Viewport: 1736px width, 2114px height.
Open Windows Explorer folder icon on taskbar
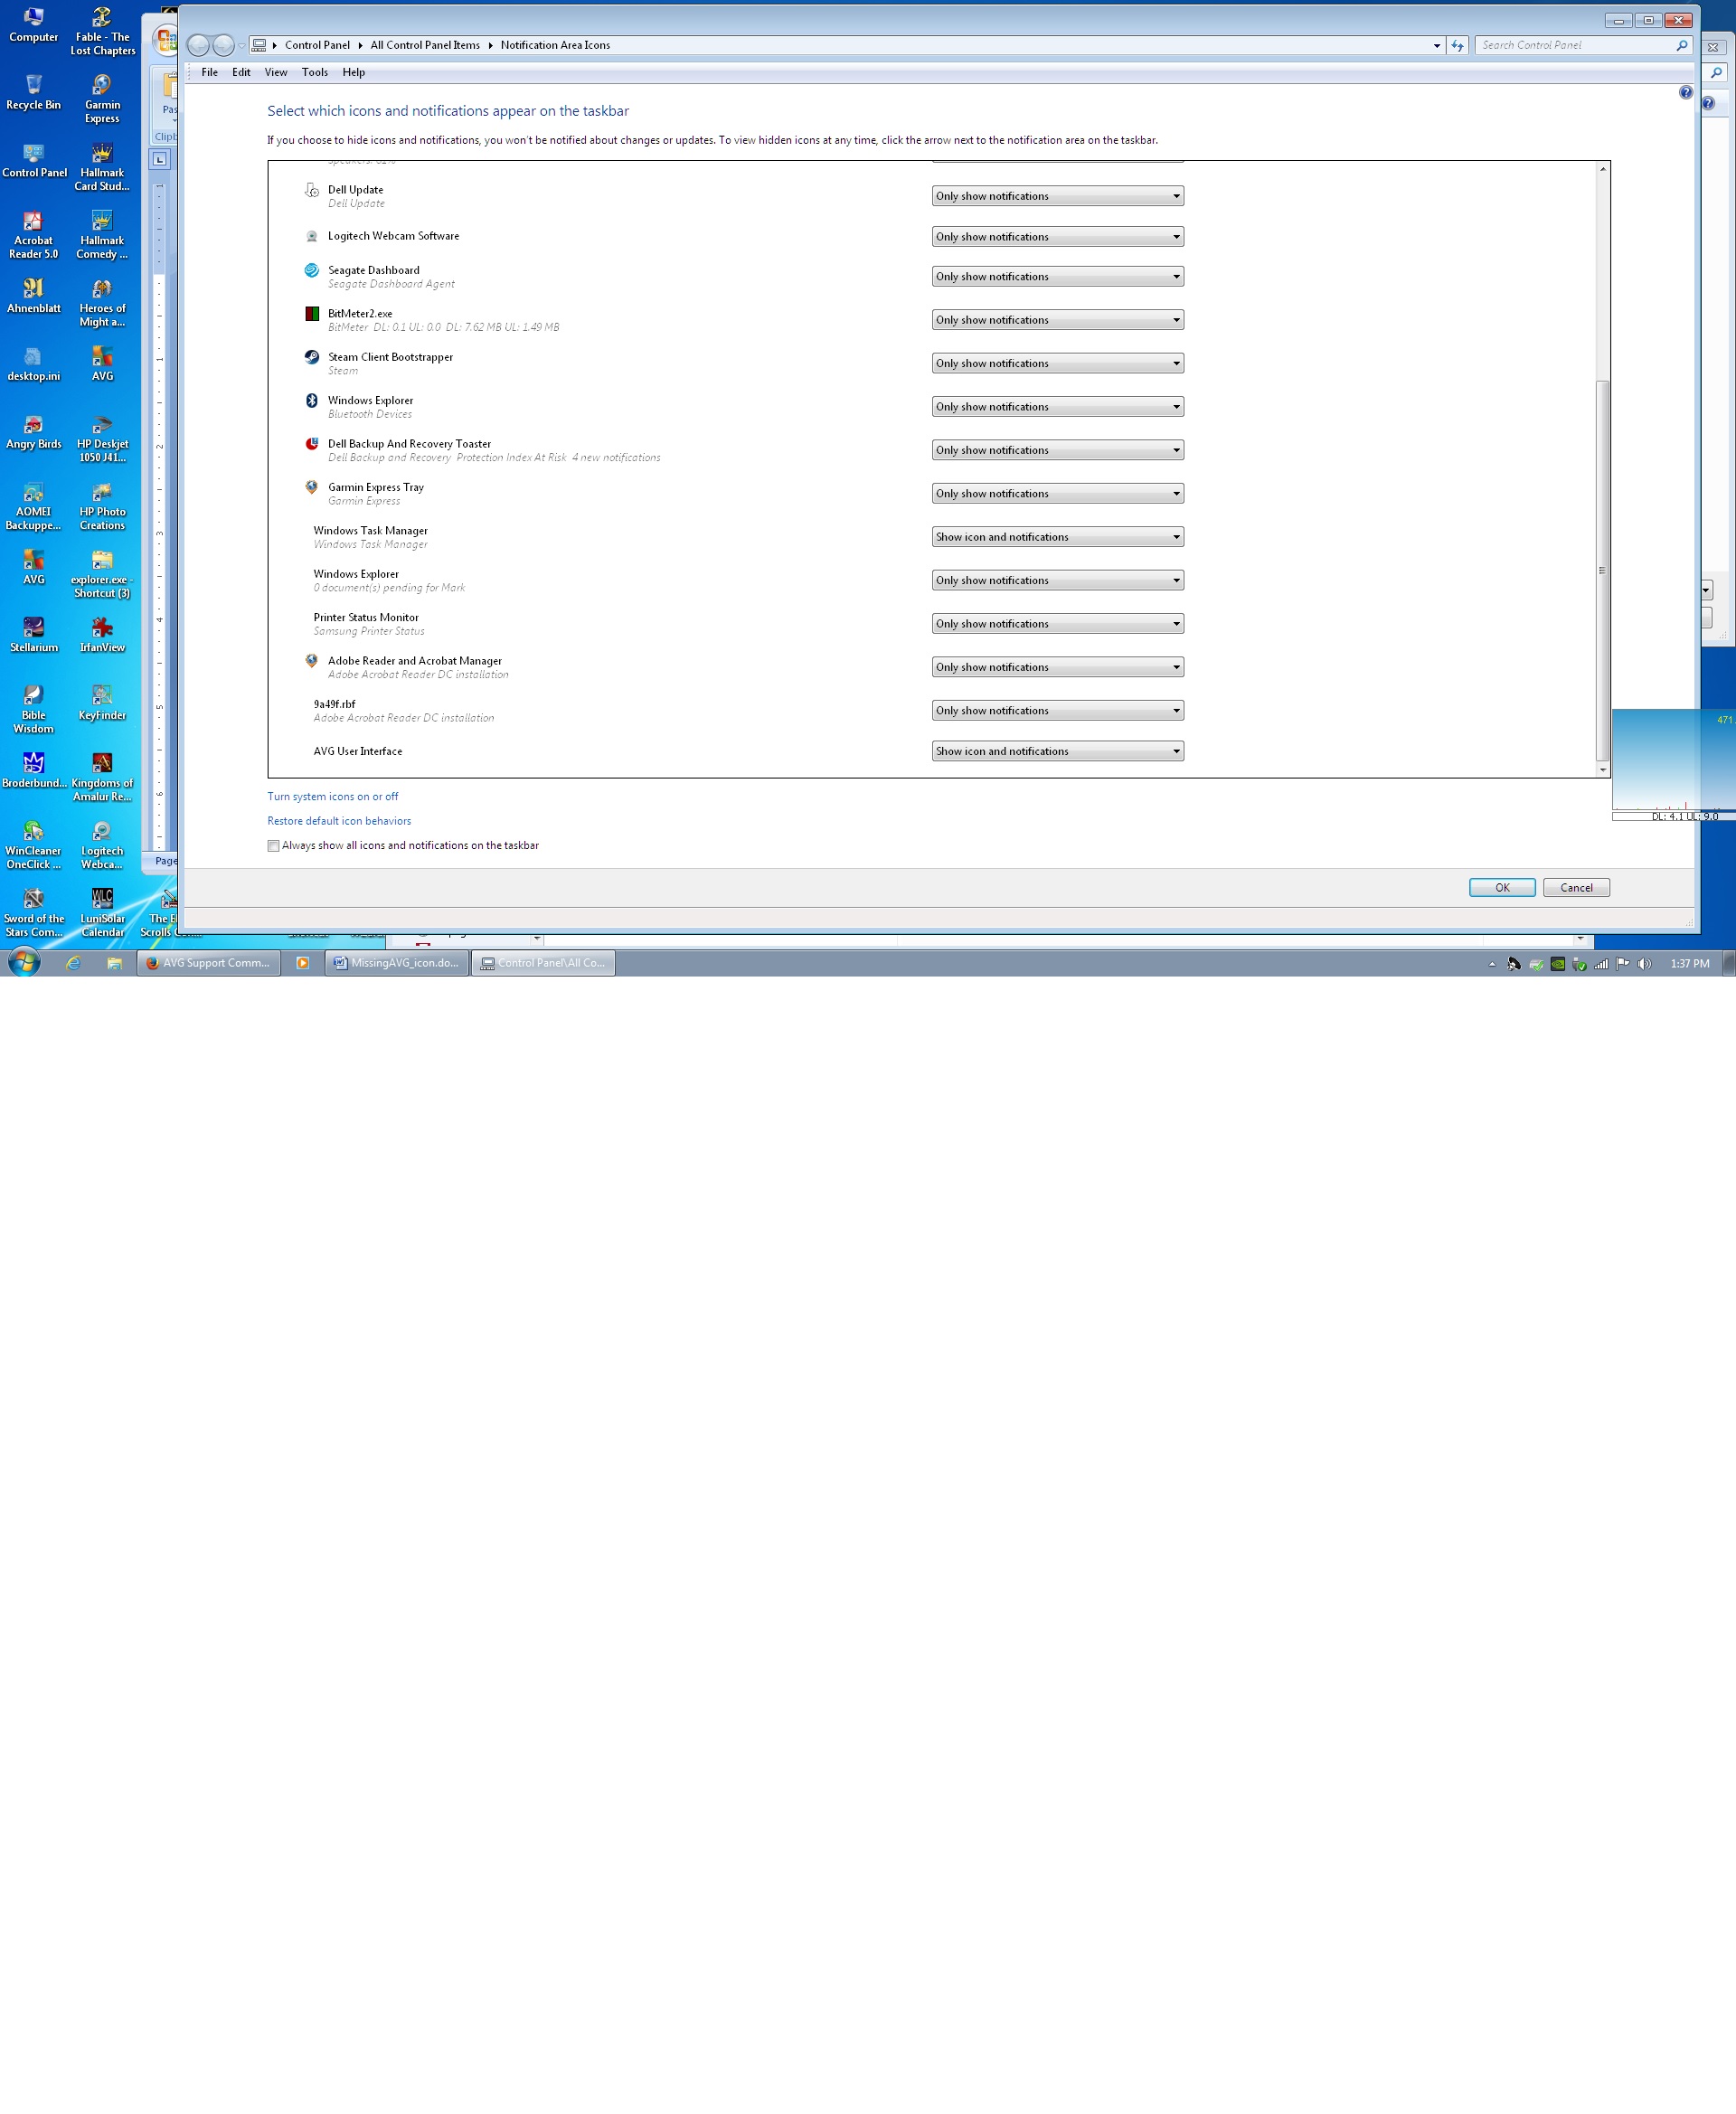115,963
